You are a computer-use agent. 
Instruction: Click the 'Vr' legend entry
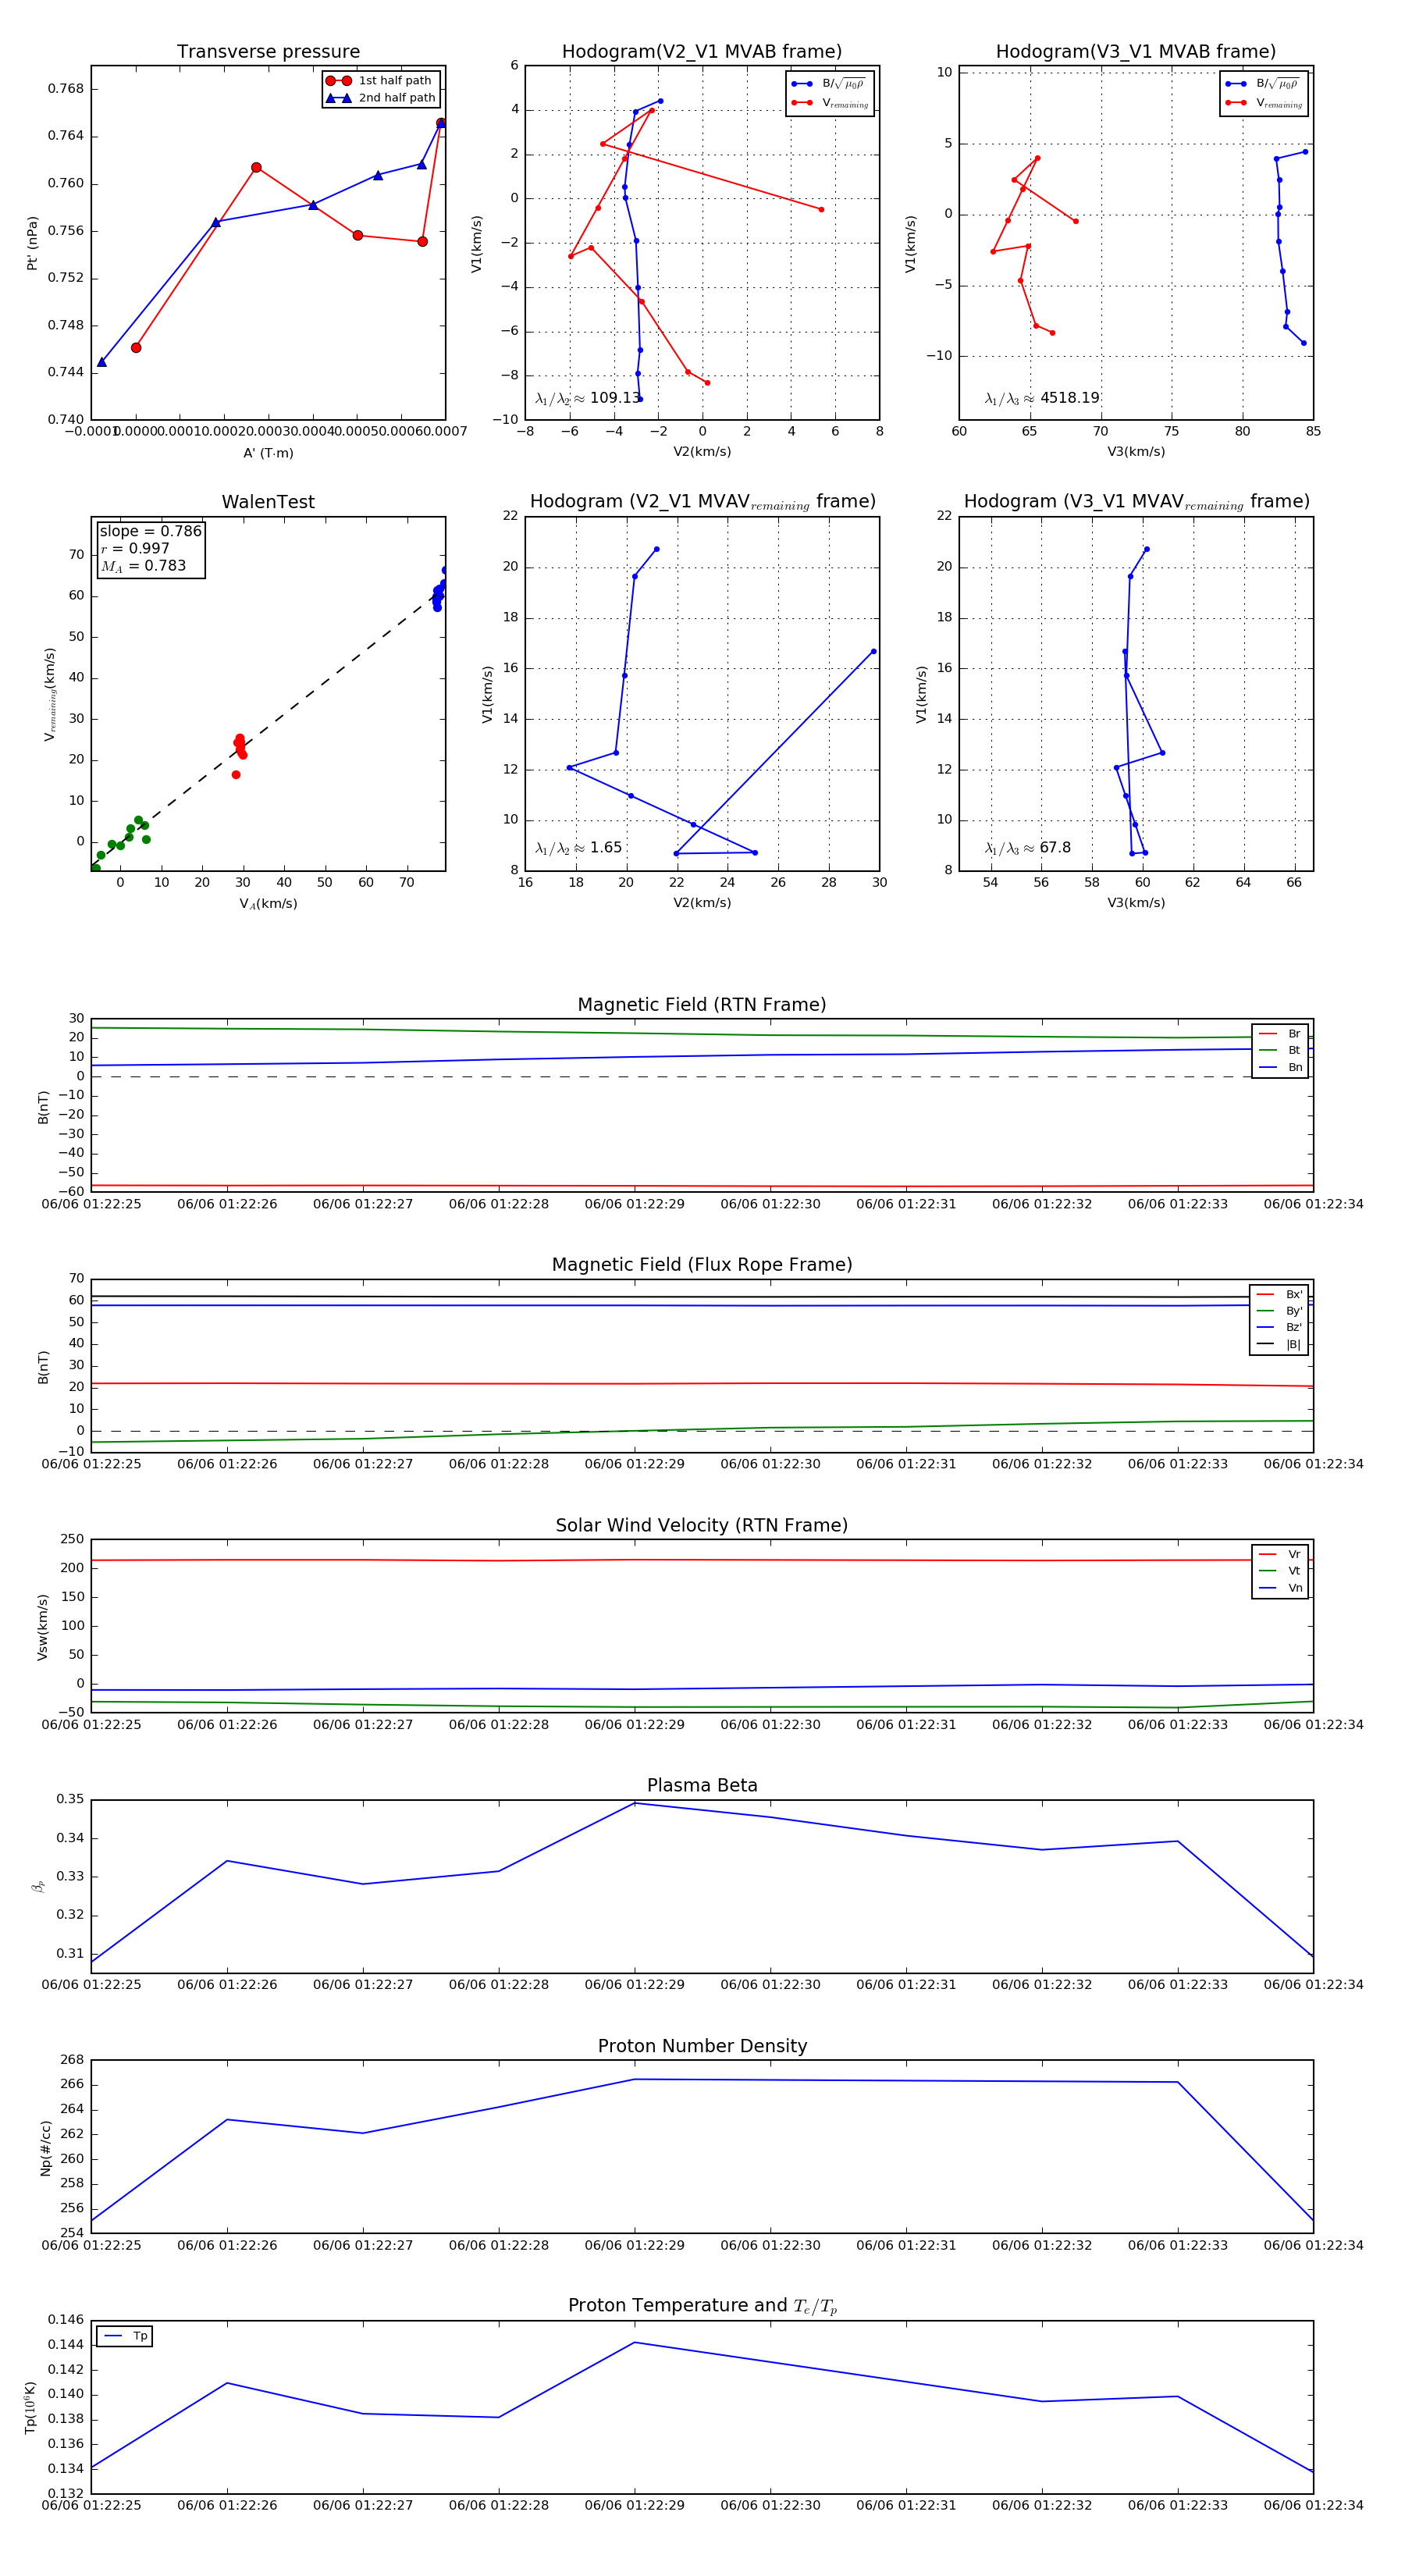[x=1280, y=1554]
